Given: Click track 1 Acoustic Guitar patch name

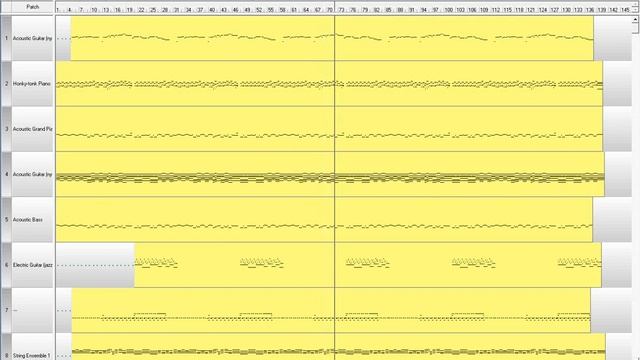Looking at the screenshot, I should tap(33, 38).
